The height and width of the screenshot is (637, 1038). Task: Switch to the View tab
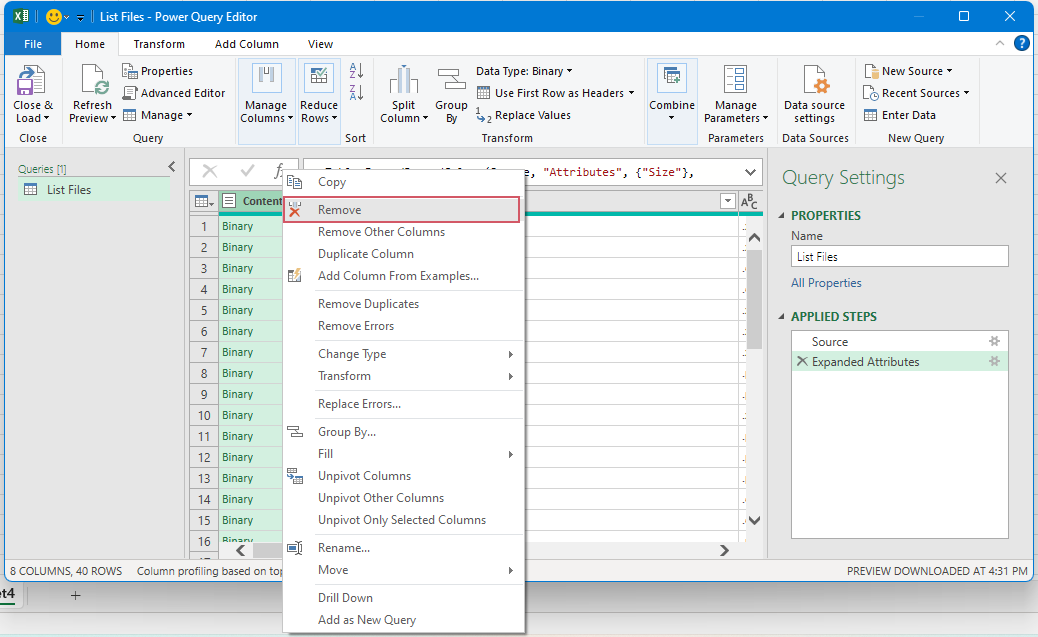(320, 44)
